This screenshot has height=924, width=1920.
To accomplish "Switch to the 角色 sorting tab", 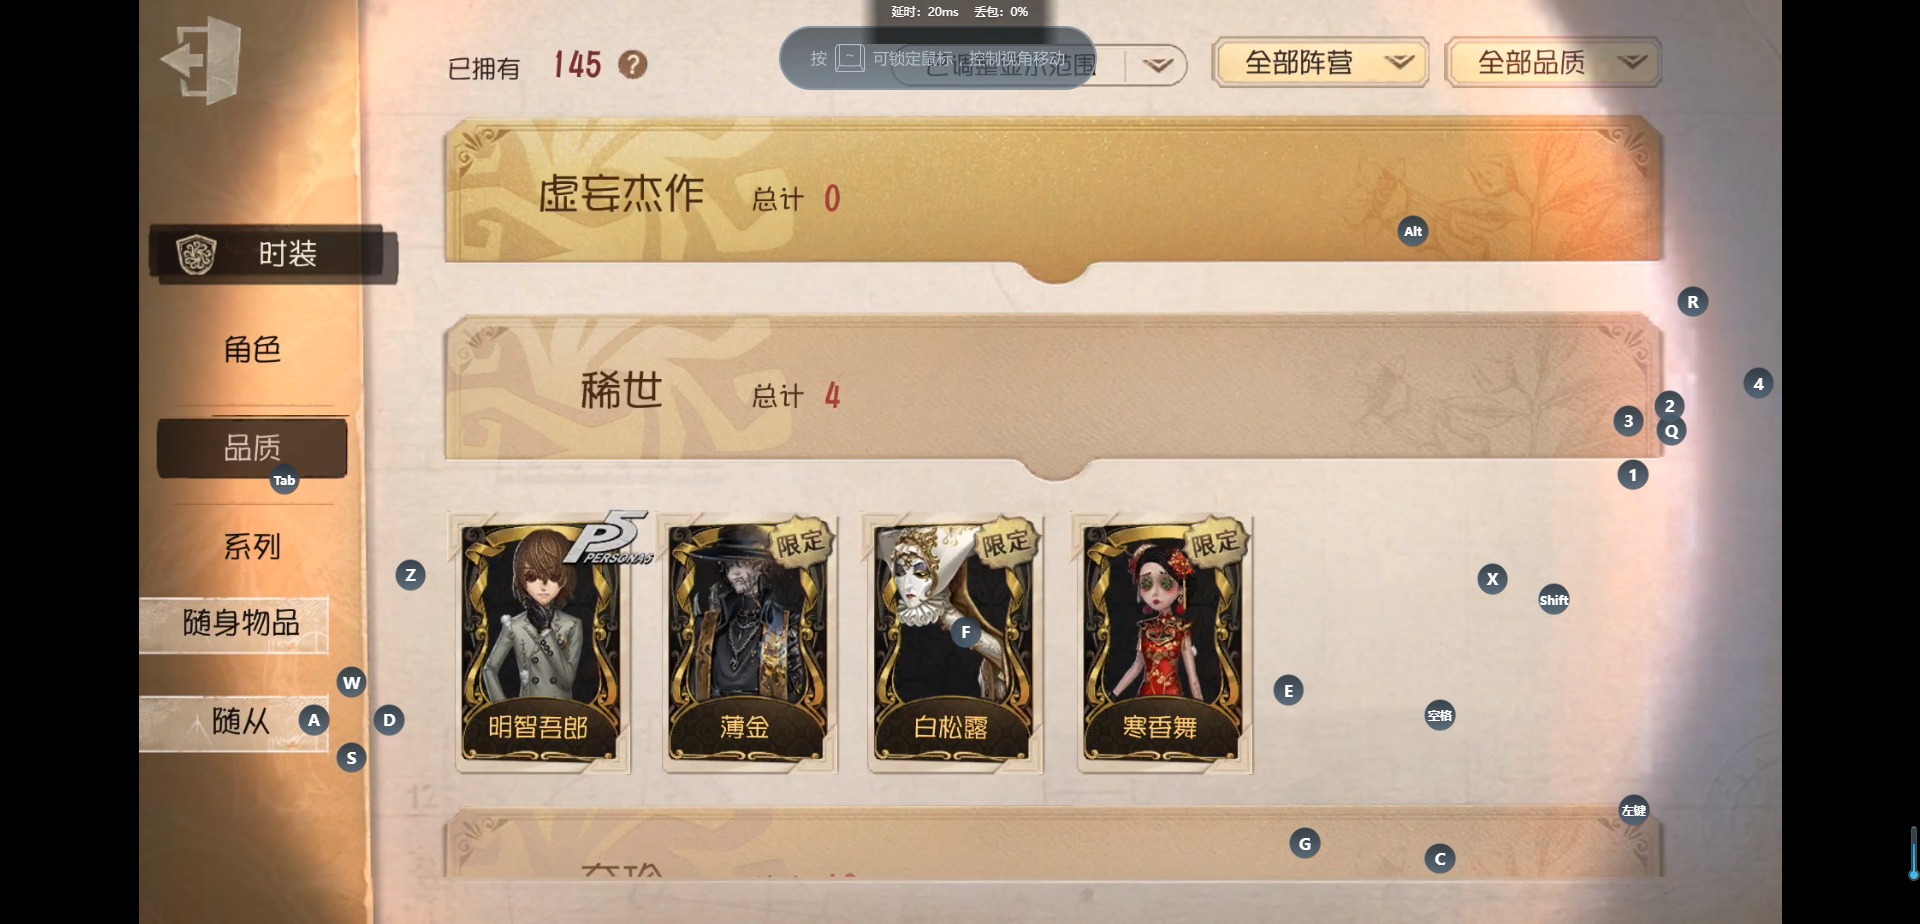I will pyautogui.click(x=252, y=349).
